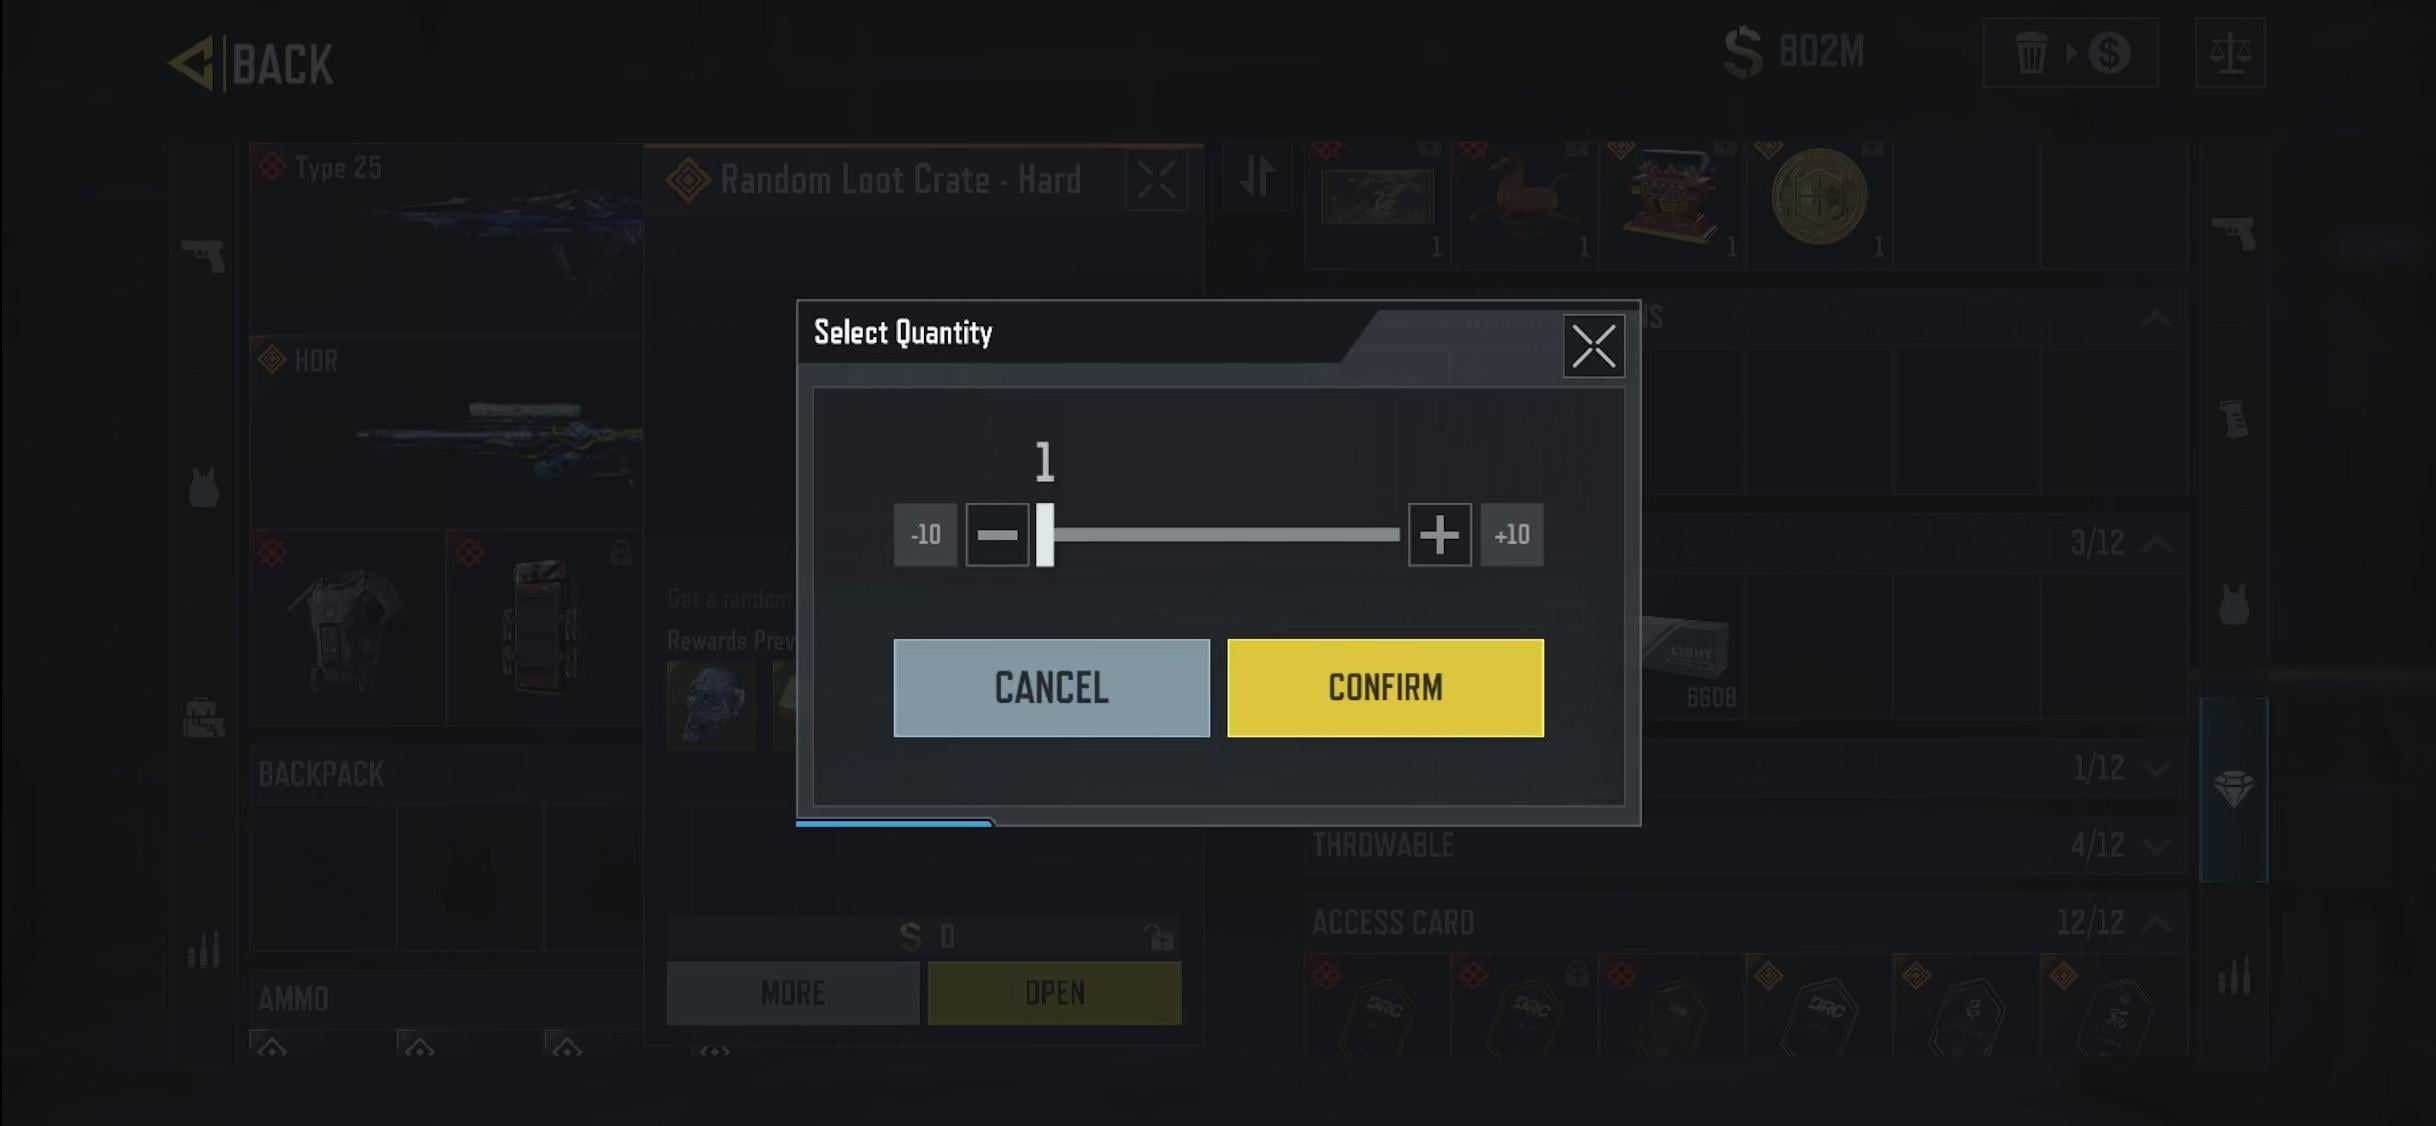
Task: Subtract ten using the -10 button
Action: (x=925, y=535)
